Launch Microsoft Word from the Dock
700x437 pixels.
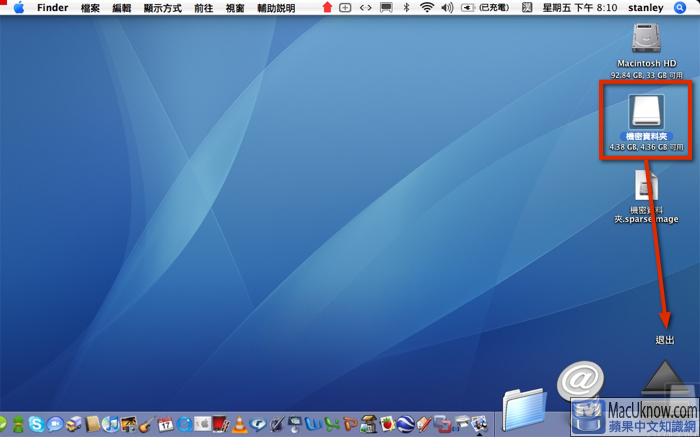click(313, 424)
